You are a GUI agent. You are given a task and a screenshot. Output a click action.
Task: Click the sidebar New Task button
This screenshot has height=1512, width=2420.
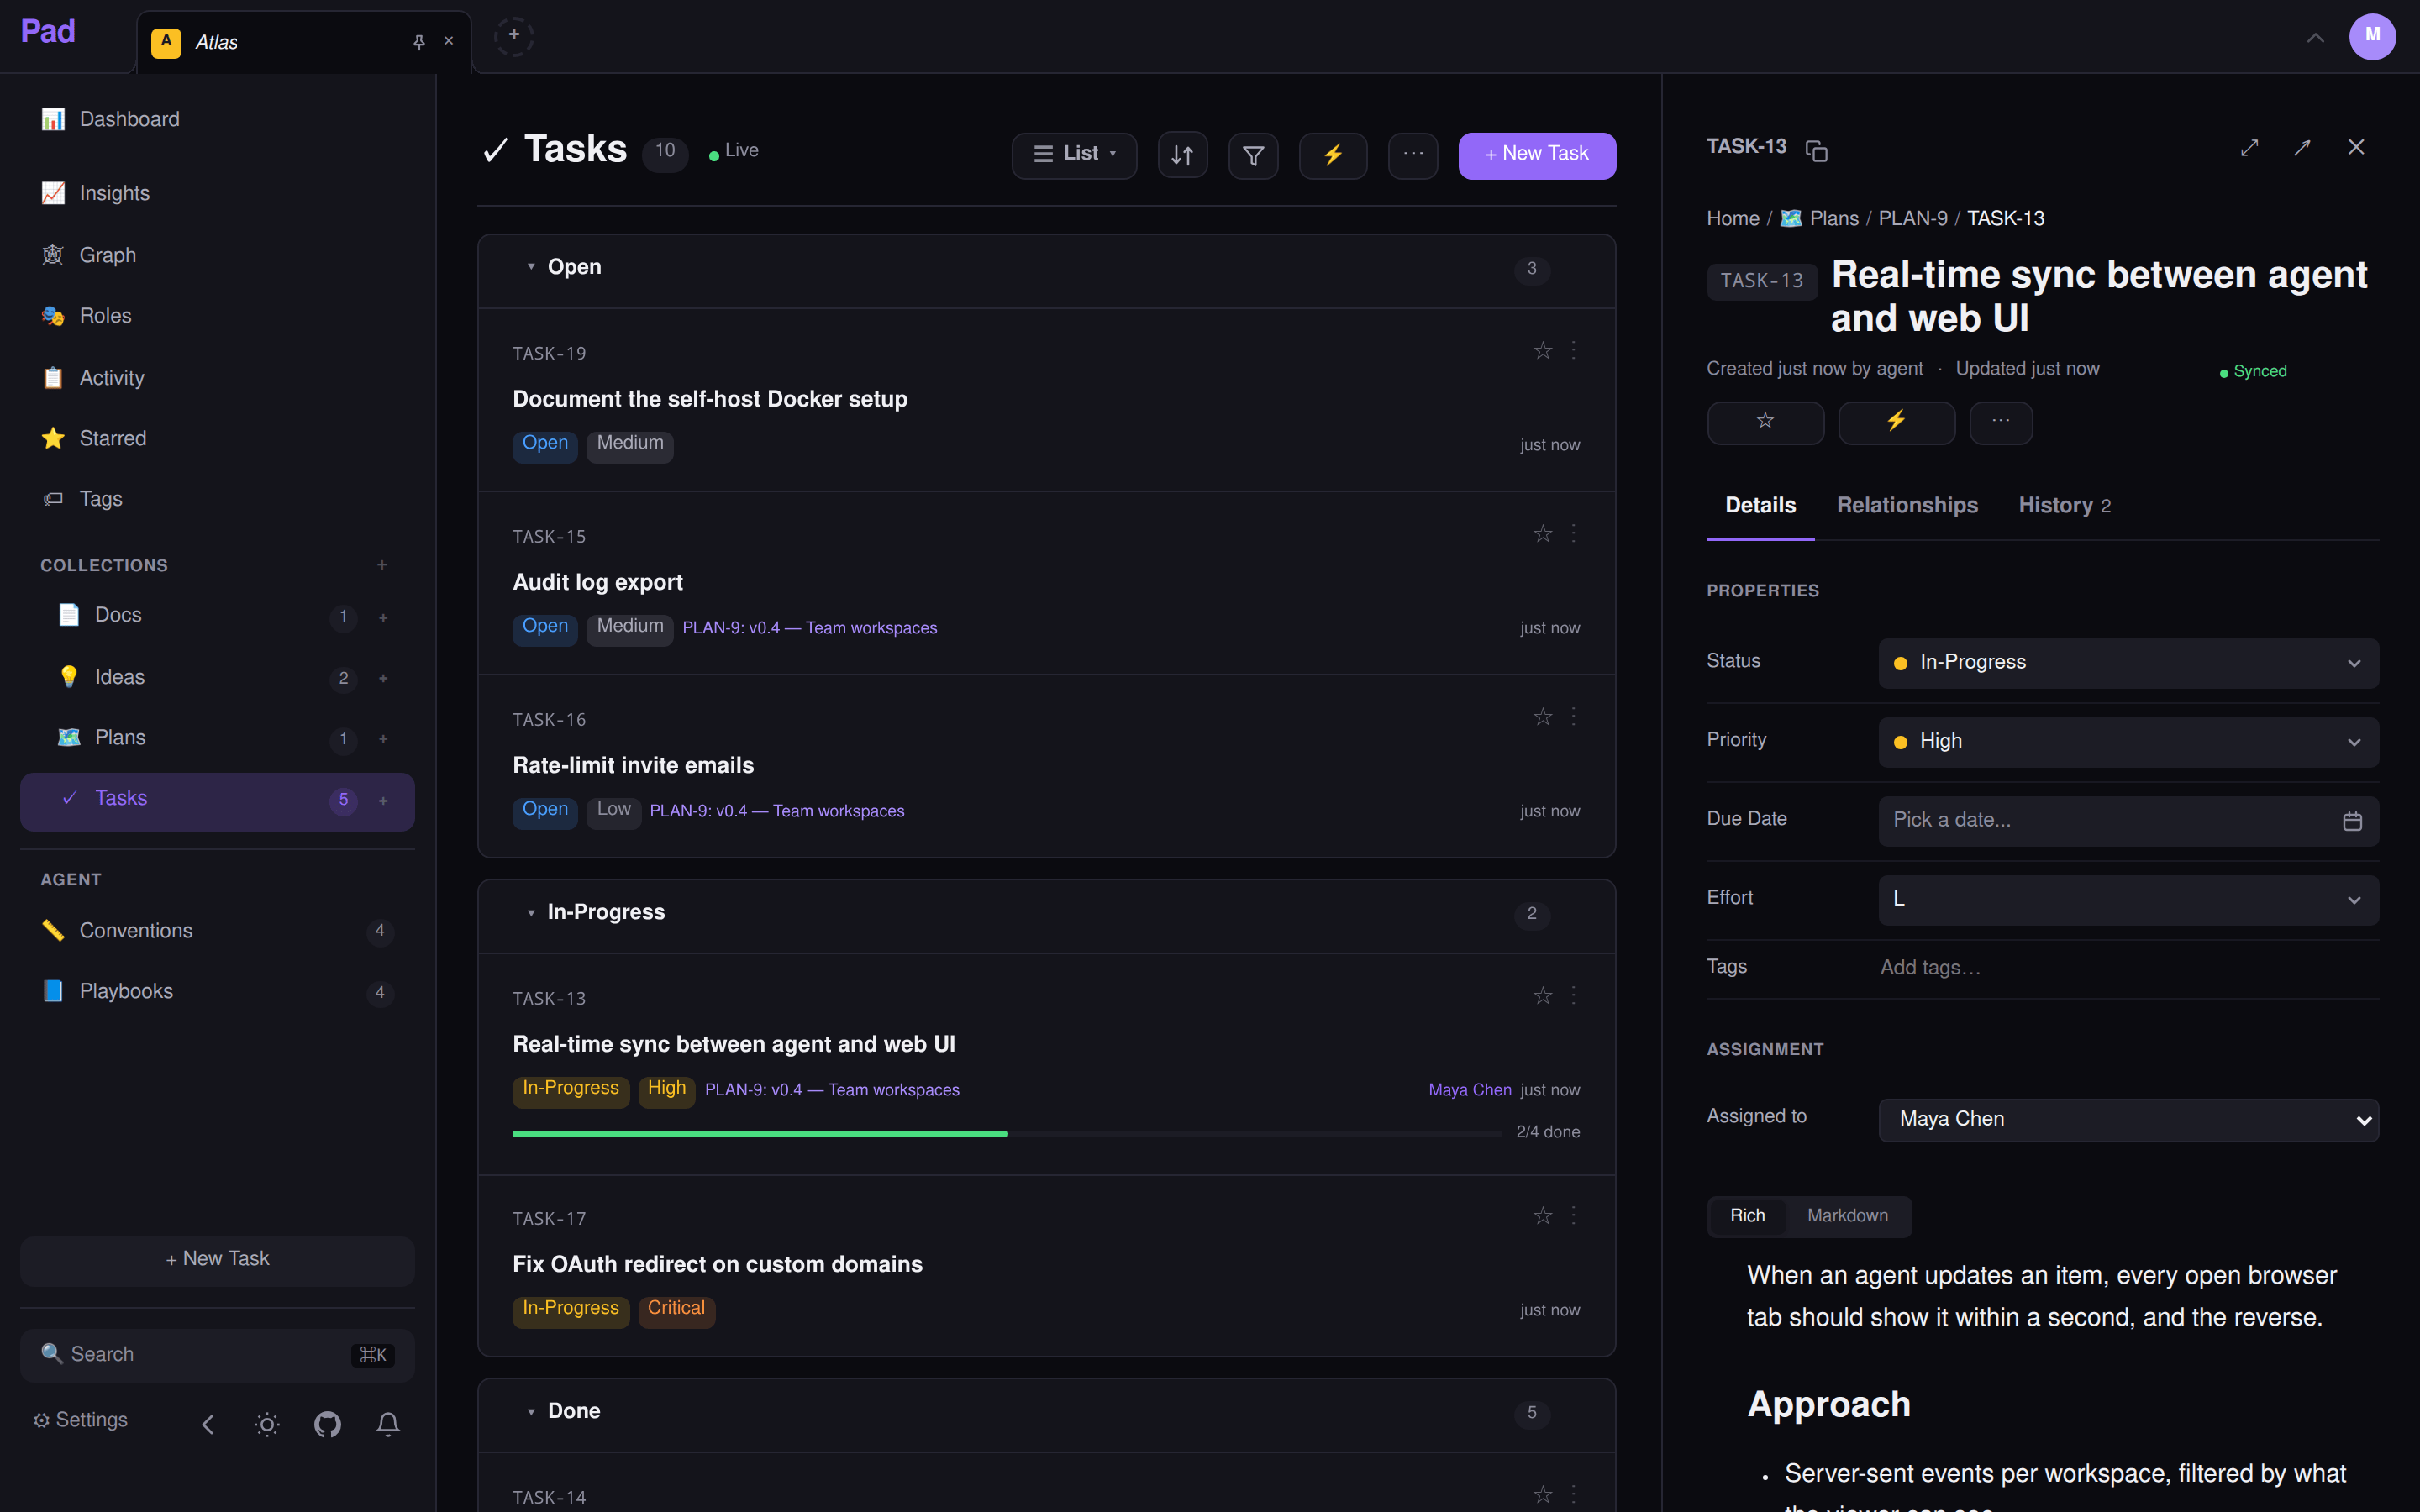pos(217,1260)
